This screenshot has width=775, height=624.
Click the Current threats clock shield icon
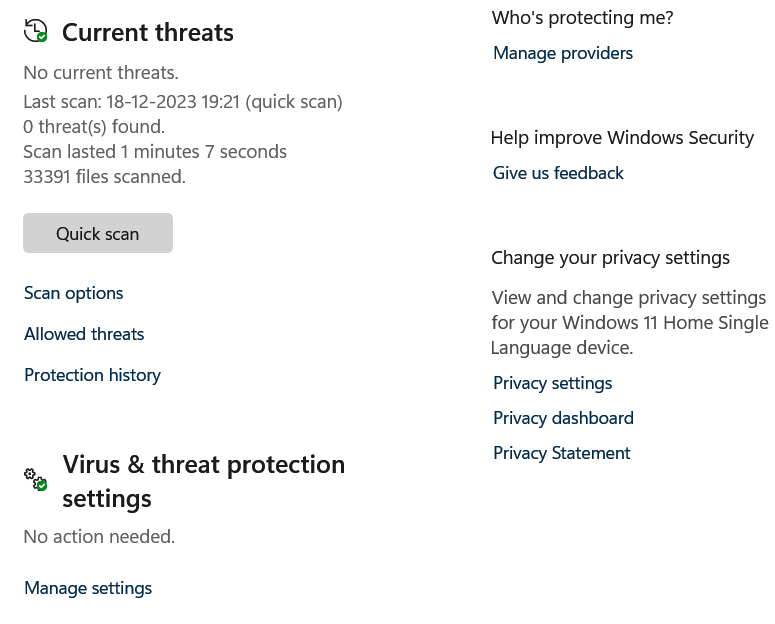click(35, 31)
